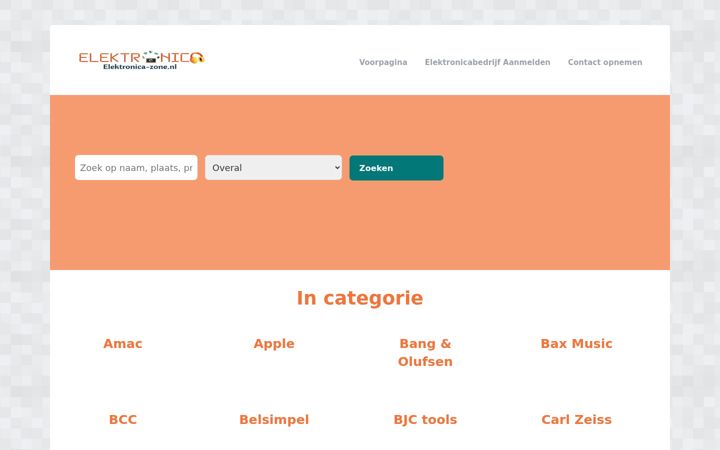Focus the Zoek op naam search field

pyautogui.click(x=136, y=168)
